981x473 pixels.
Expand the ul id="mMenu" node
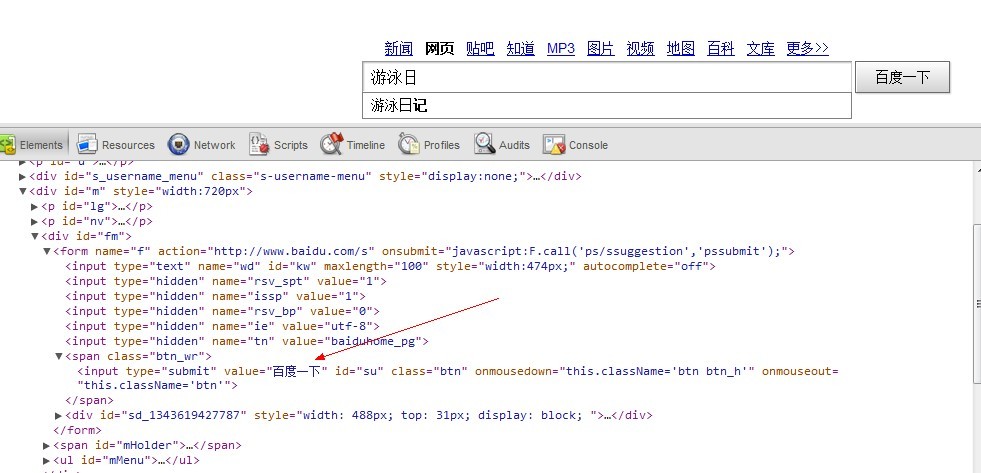click(x=47, y=460)
